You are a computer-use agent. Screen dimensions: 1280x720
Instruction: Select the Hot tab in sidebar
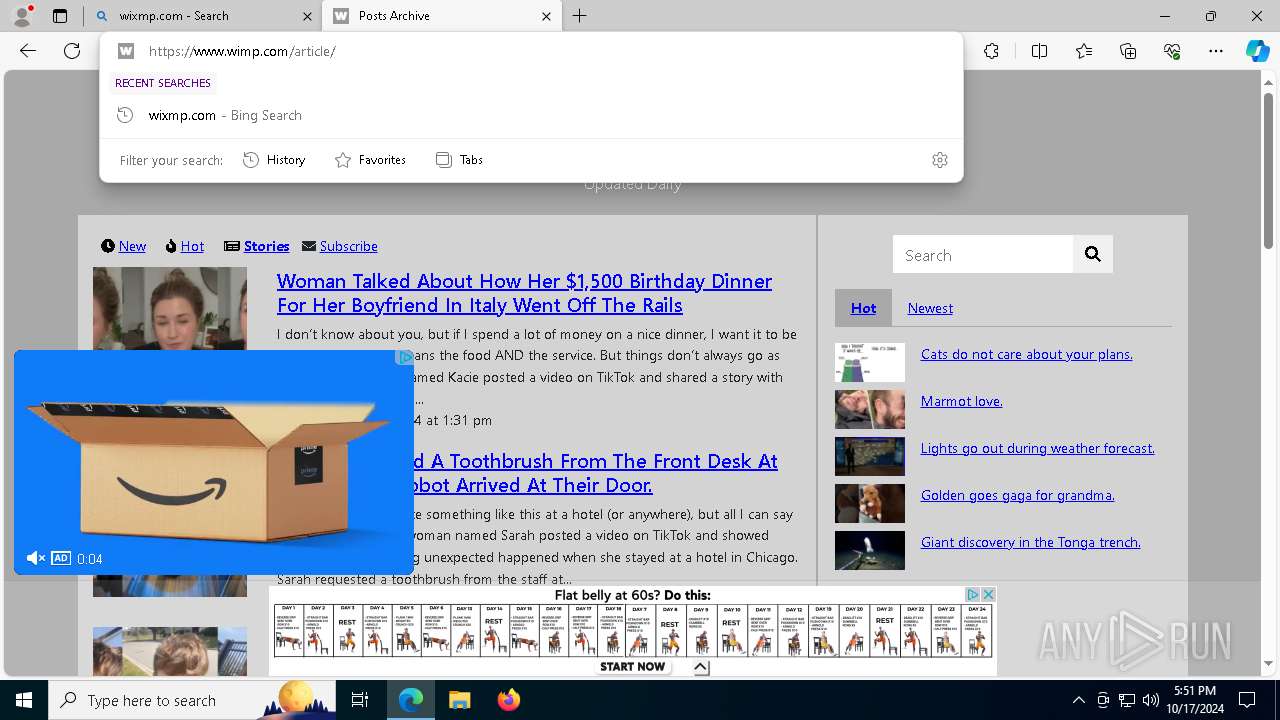pos(863,308)
